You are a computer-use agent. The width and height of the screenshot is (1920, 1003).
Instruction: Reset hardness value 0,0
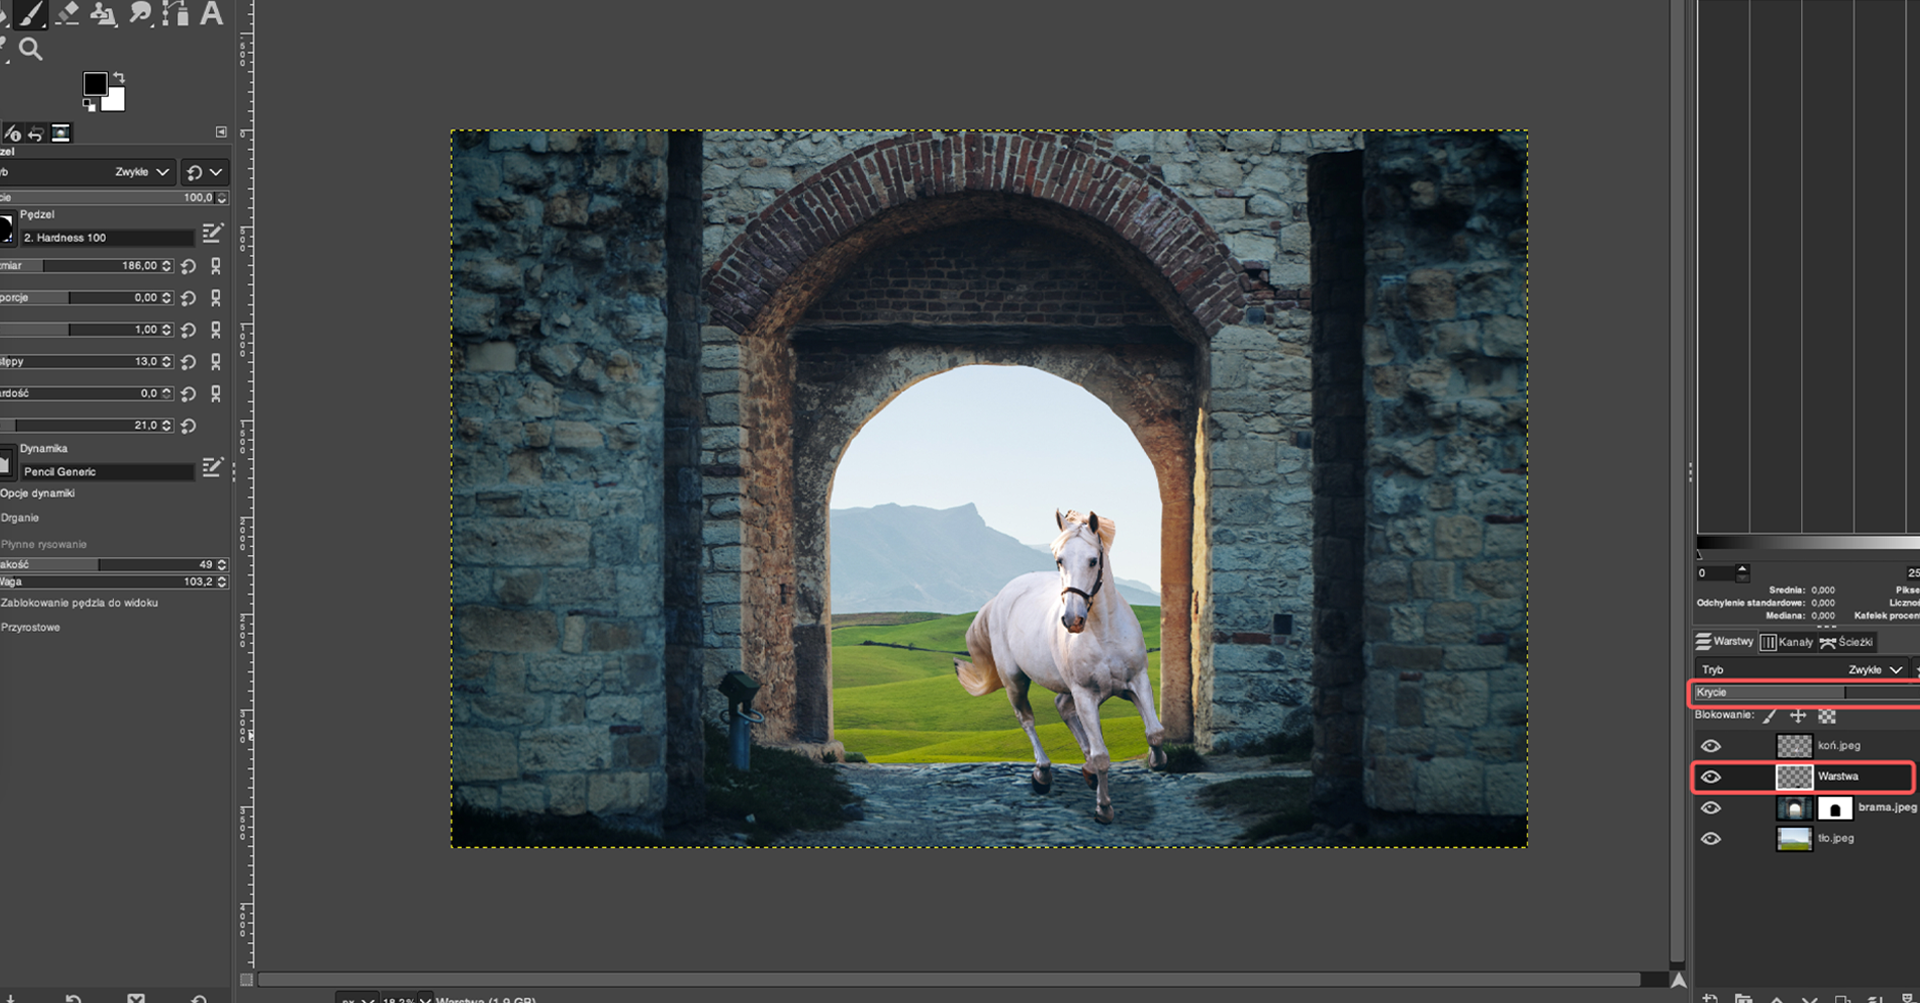[188, 395]
